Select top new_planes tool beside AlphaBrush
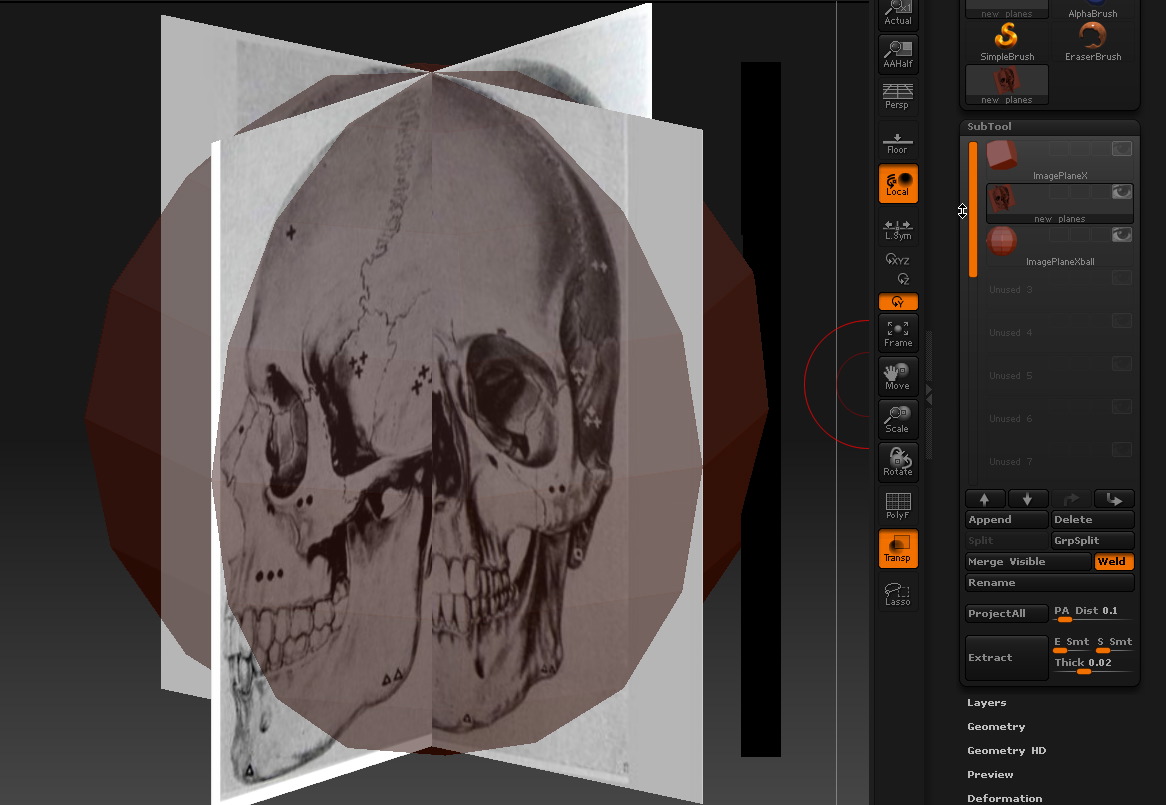Viewport: 1166px width, 805px height. point(1007,10)
